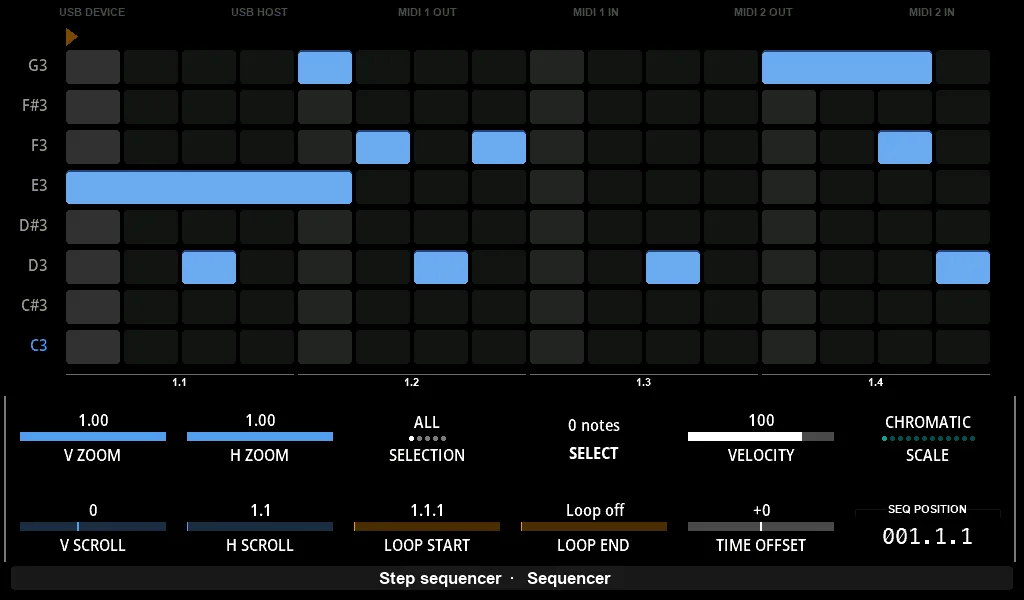Click the USB DEVICE port label
The width and height of the screenshot is (1024, 600).
(x=92, y=12)
